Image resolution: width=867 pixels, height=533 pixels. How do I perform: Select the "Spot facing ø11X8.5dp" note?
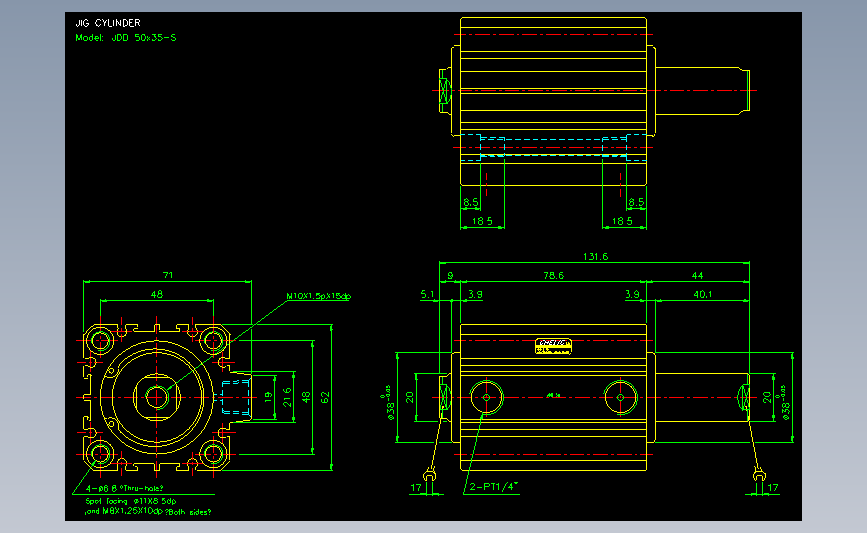tap(130, 501)
